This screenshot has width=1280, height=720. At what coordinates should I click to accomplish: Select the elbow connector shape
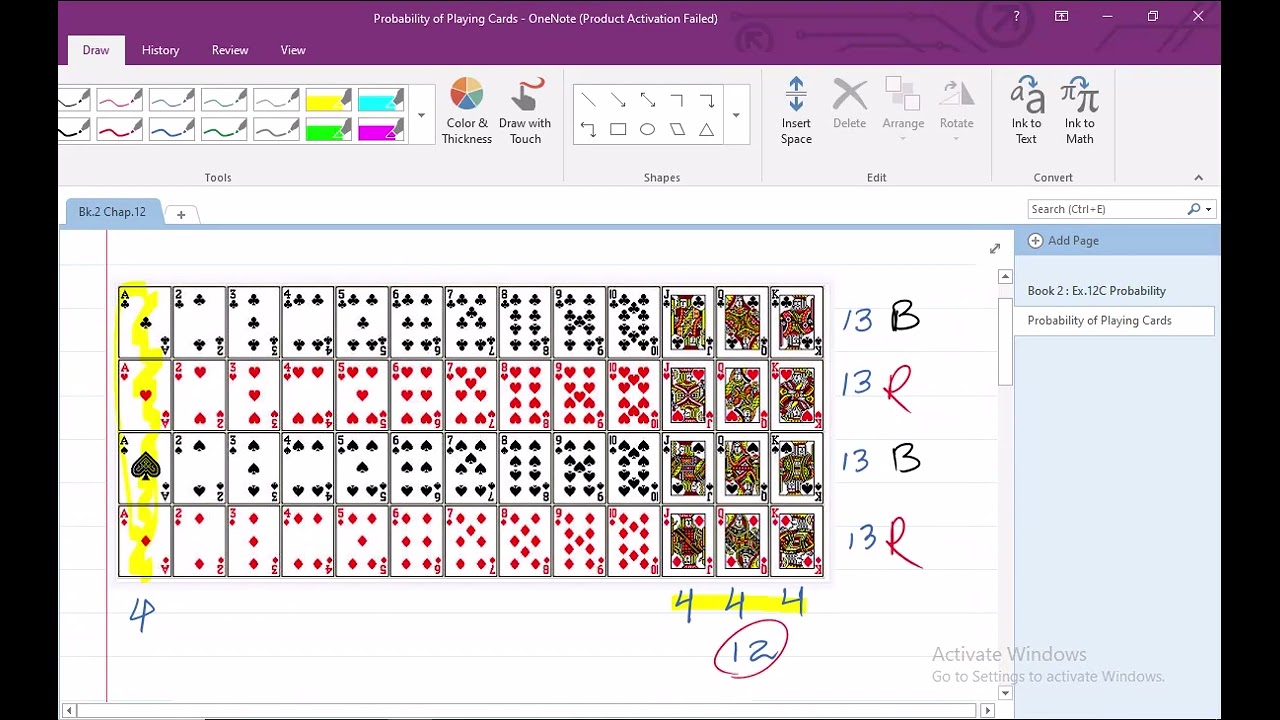click(677, 100)
